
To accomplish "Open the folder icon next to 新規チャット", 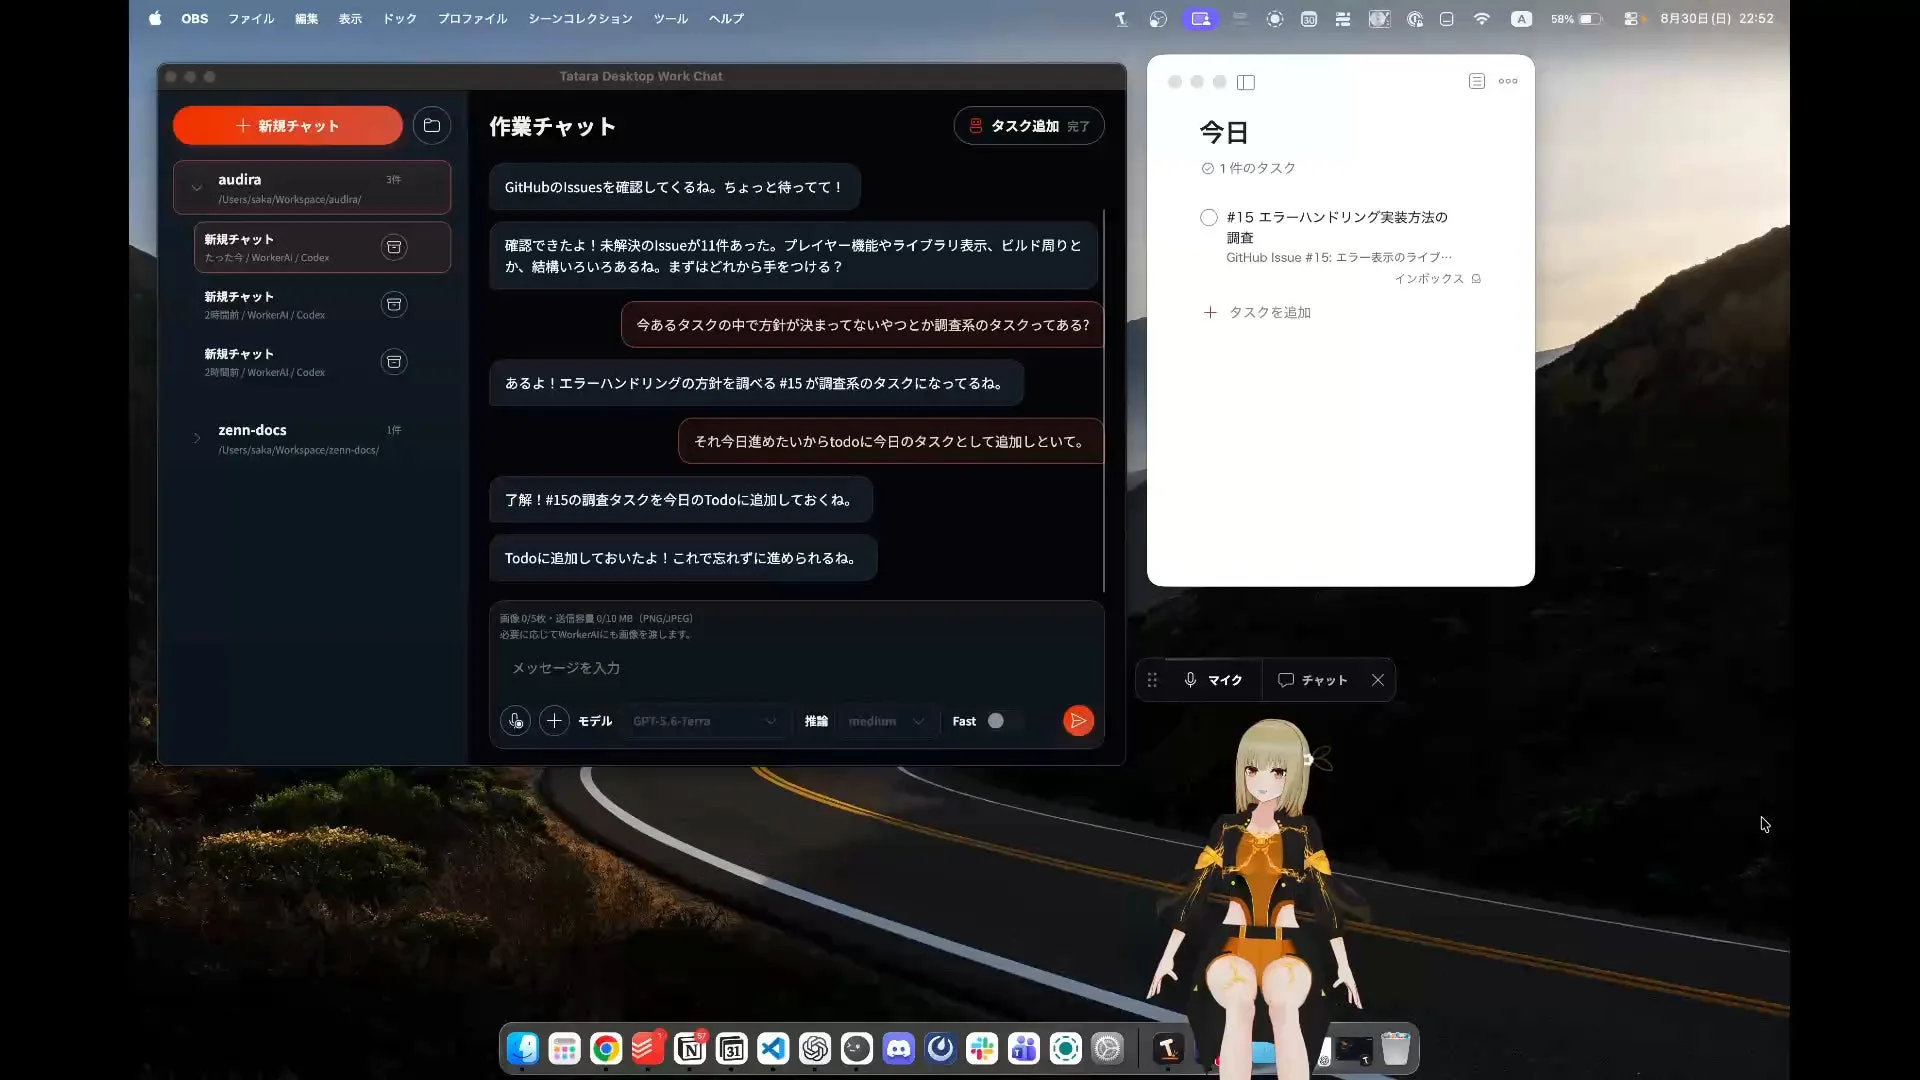I will point(432,126).
